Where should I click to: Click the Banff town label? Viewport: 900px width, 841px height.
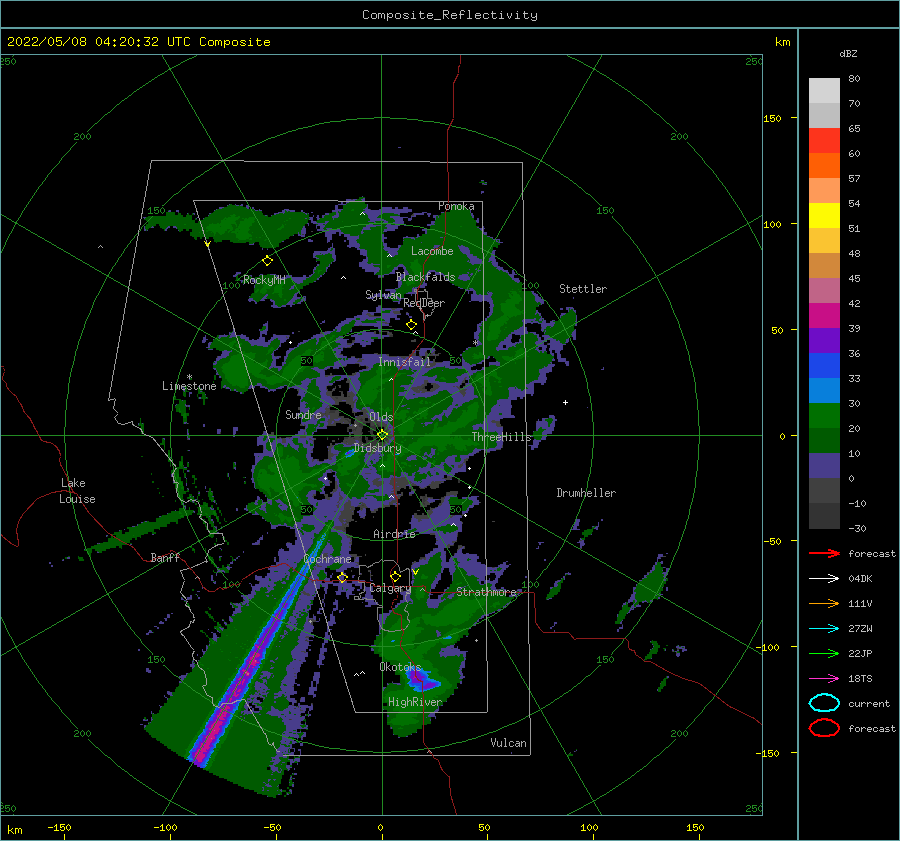click(x=165, y=557)
